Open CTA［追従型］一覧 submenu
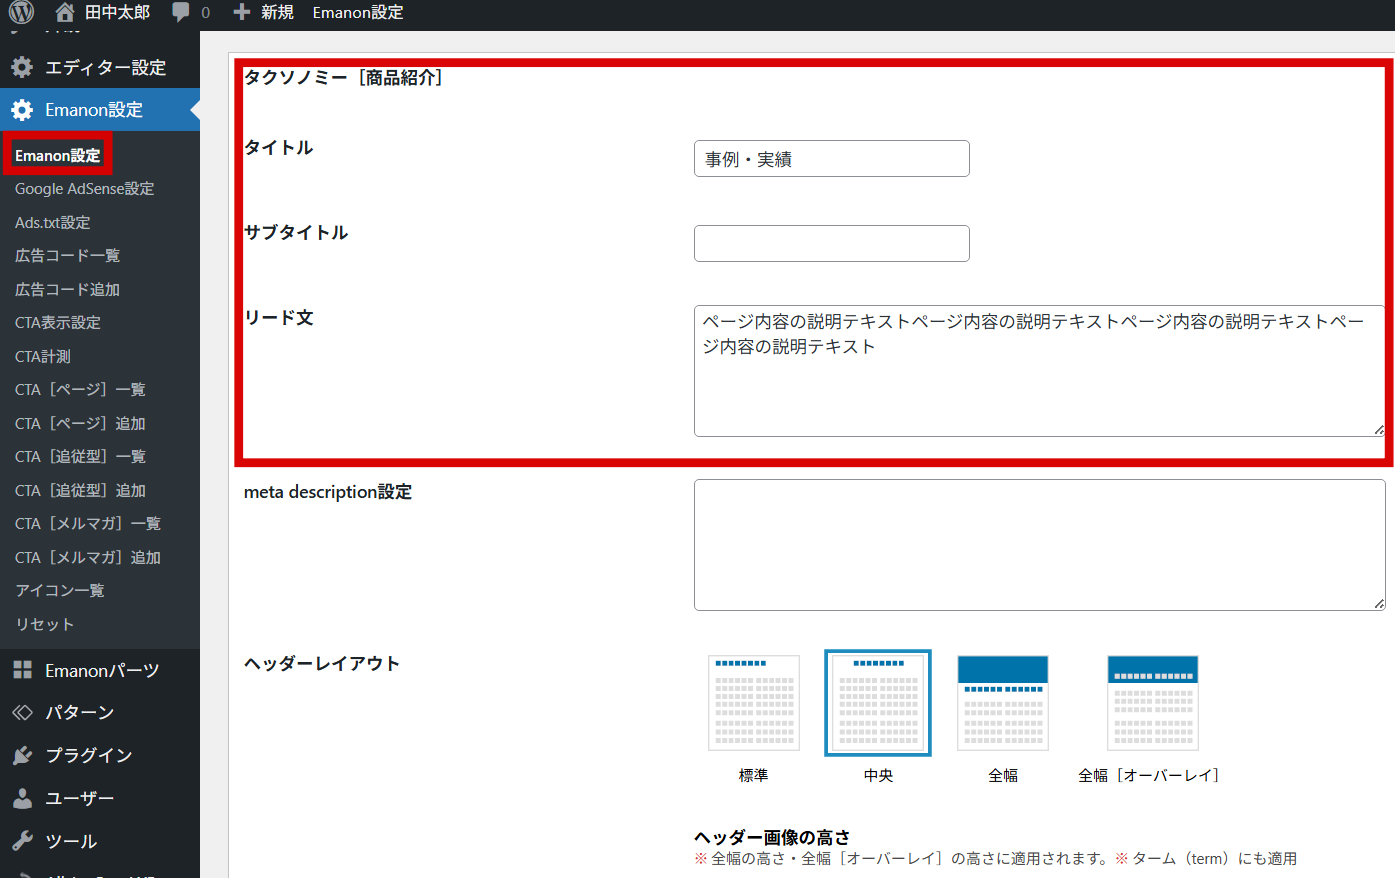 point(80,457)
